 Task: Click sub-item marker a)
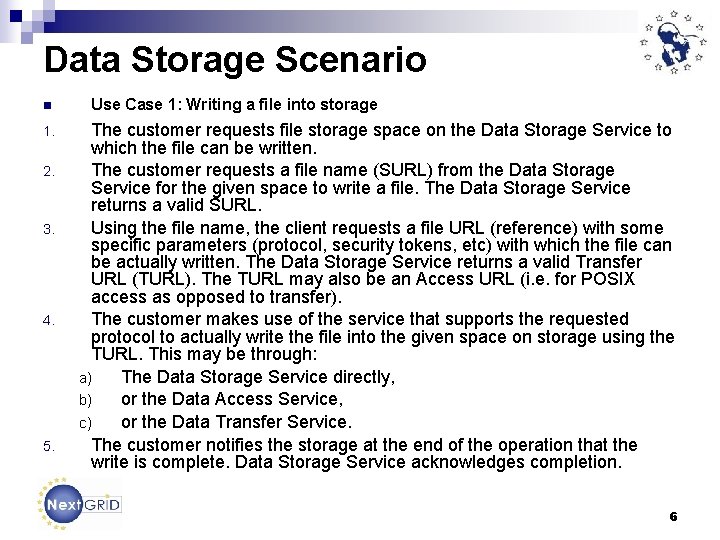click(85, 379)
